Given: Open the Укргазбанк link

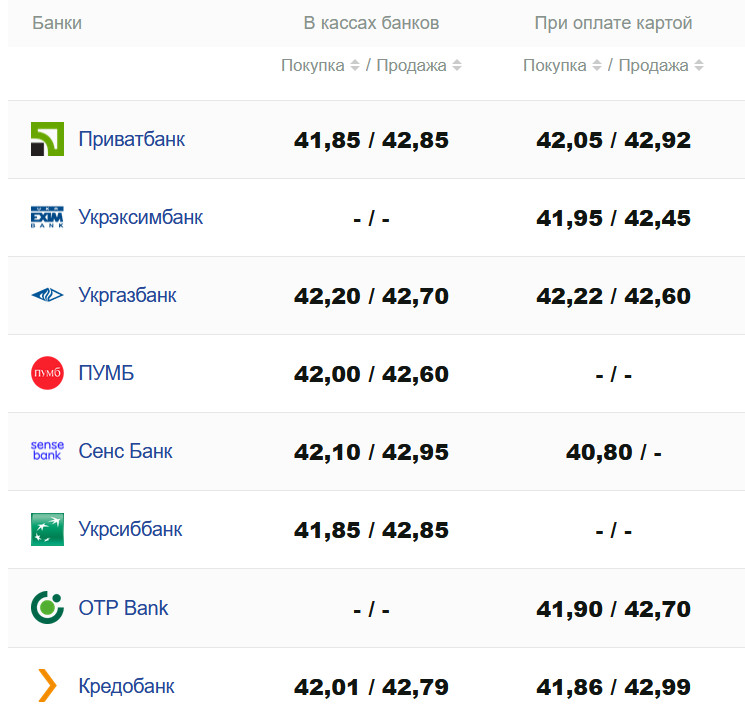Looking at the screenshot, I should click(x=127, y=295).
